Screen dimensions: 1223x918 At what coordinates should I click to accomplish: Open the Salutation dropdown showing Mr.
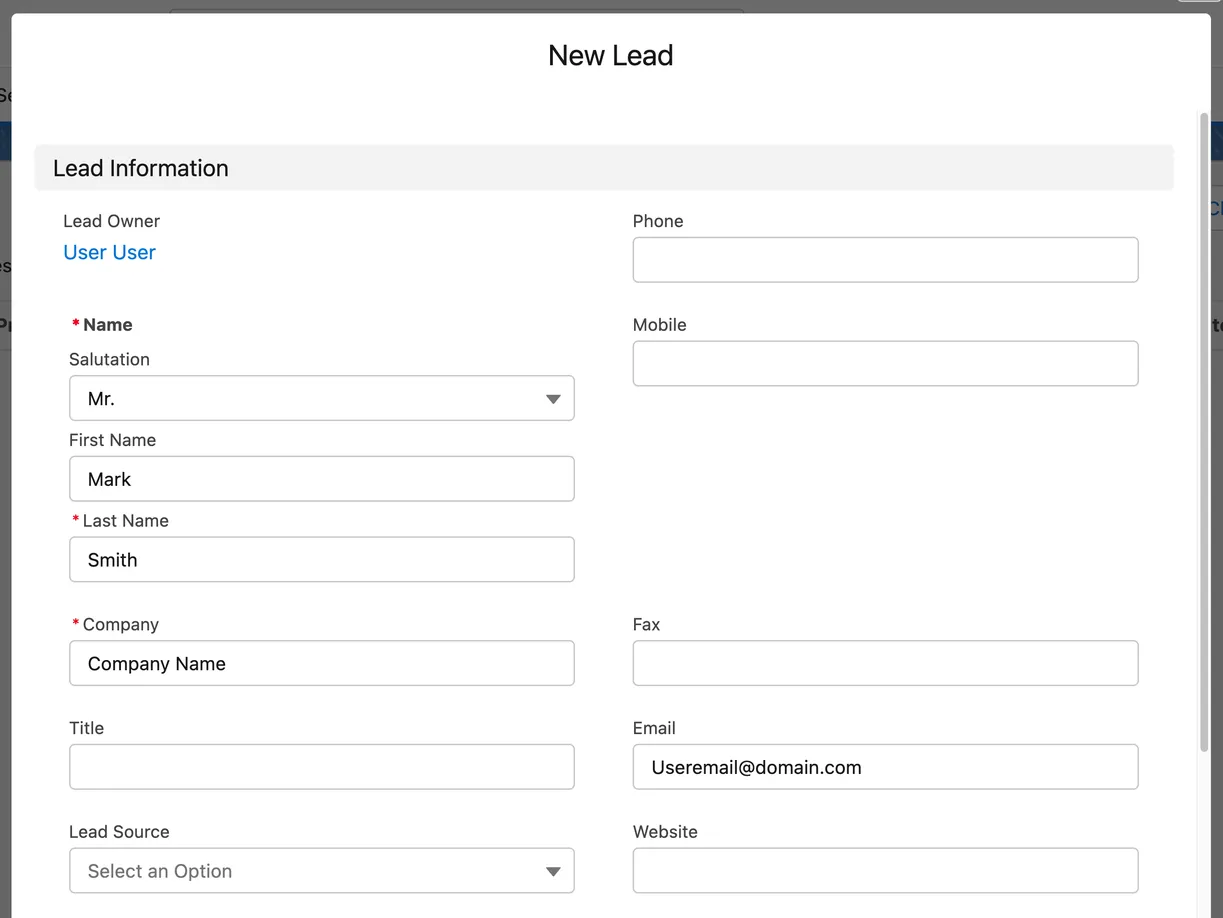(321, 398)
